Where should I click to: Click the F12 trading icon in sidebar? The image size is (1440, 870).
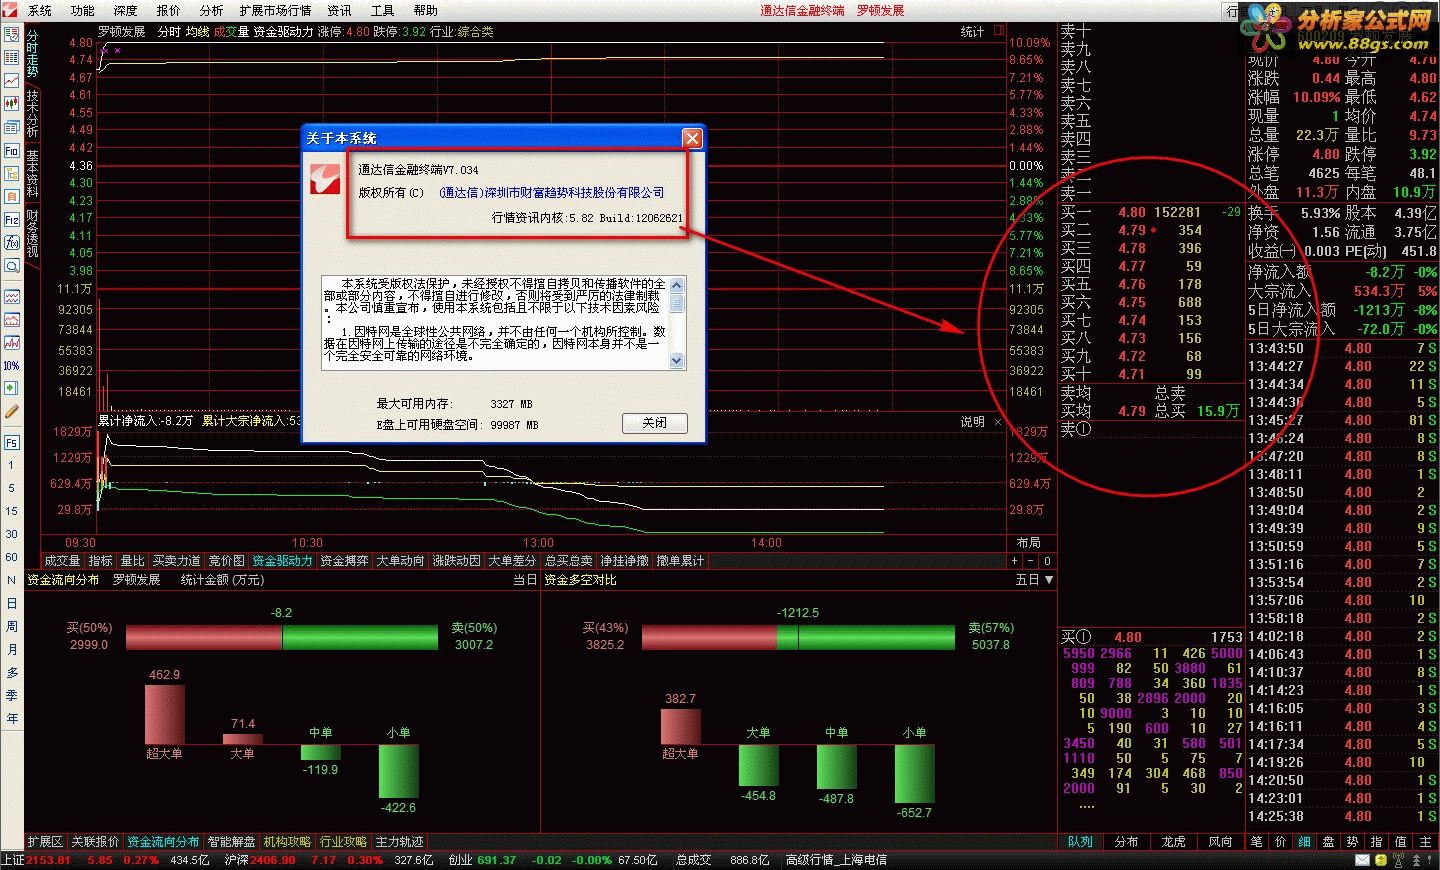pos(12,219)
